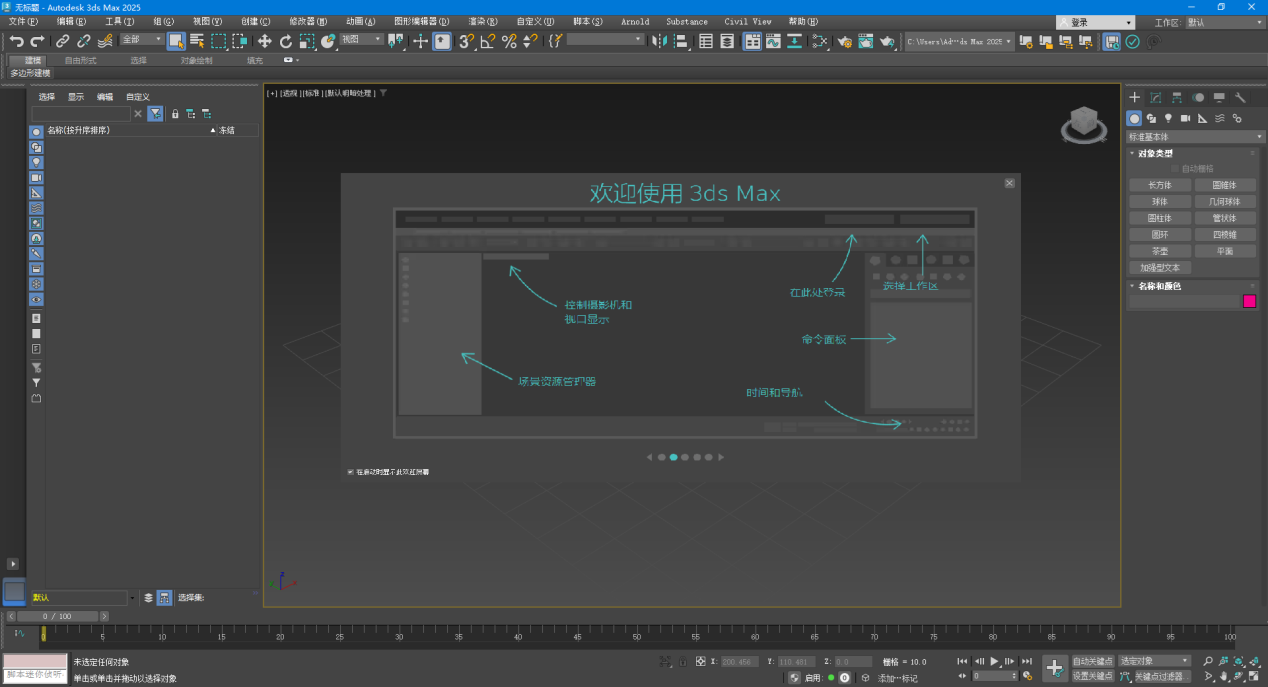Click the 自动关键点 button
The height and width of the screenshot is (687, 1268).
coord(1093,661)
